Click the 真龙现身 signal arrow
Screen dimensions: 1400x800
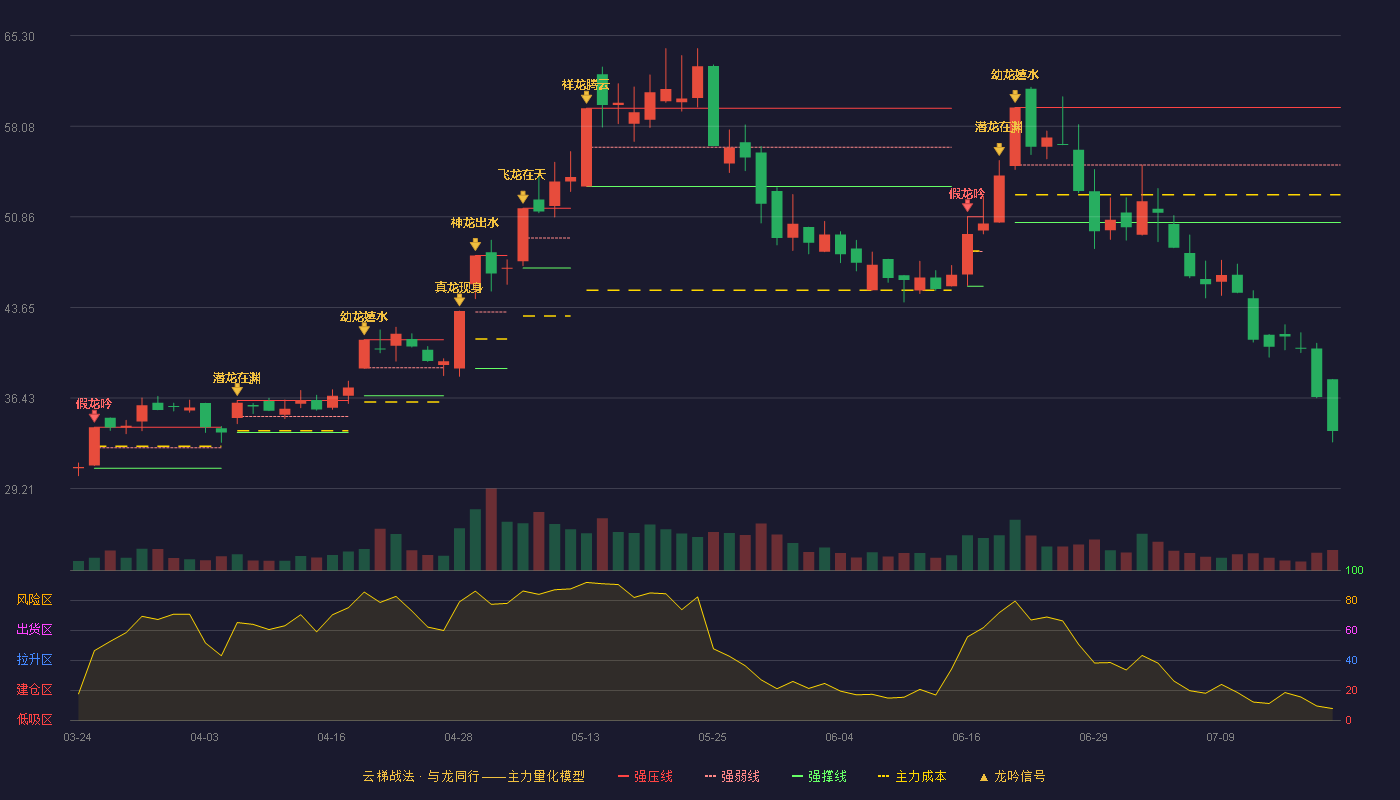[459, 300]
